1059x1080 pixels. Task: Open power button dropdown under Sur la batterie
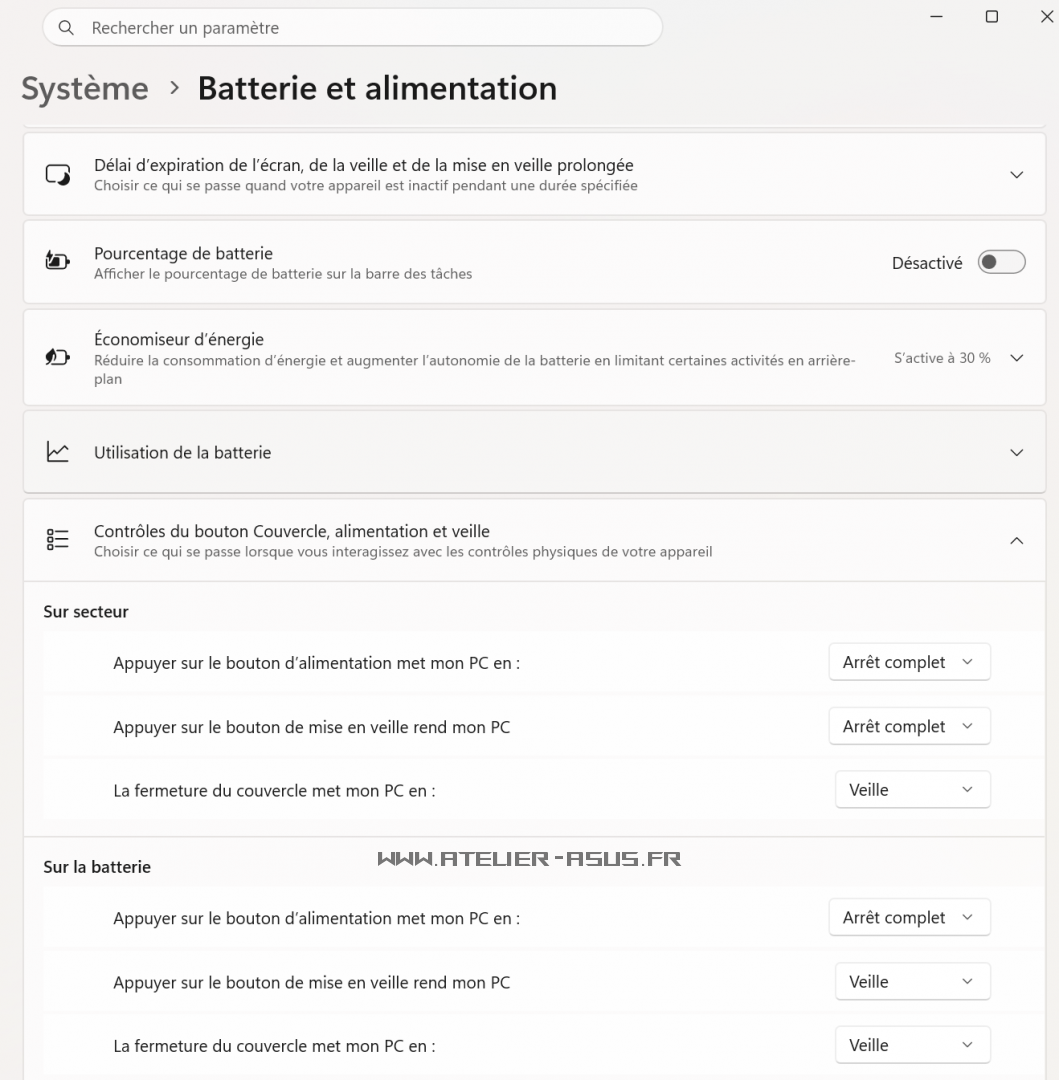(910, 917)
